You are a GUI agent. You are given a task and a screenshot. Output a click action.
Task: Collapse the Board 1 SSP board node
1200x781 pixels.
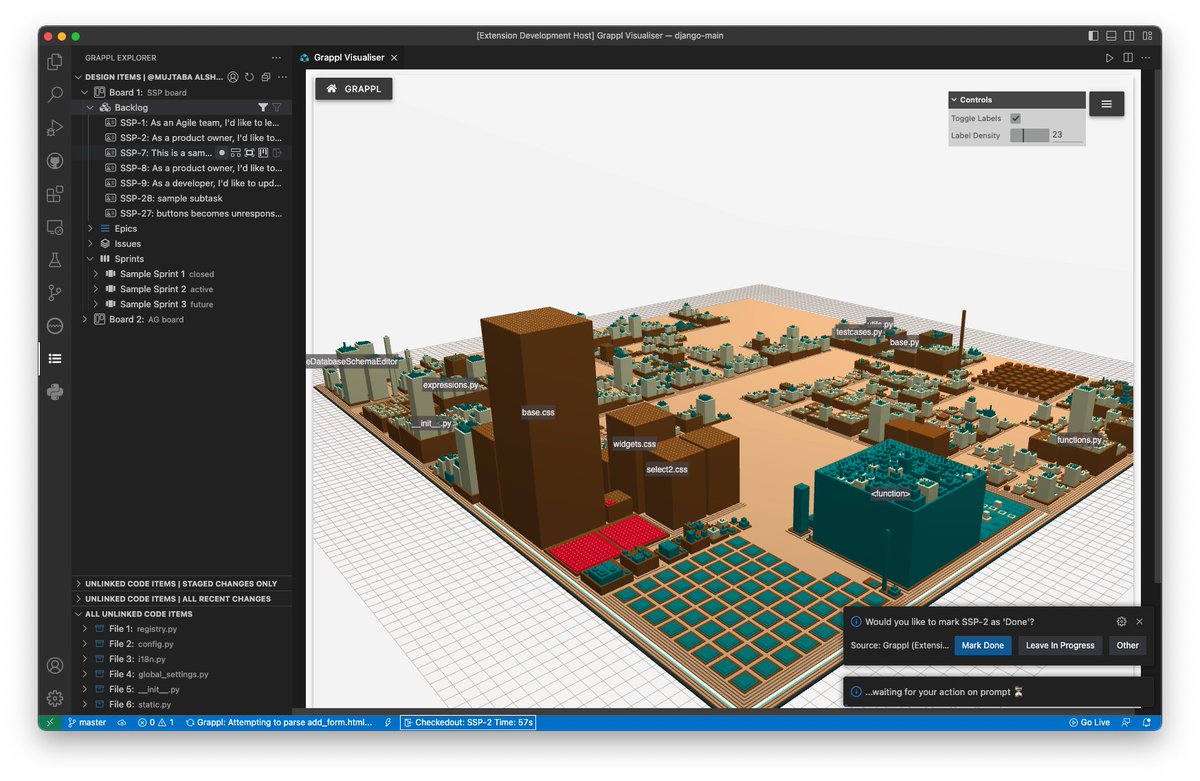click(85, 92)
